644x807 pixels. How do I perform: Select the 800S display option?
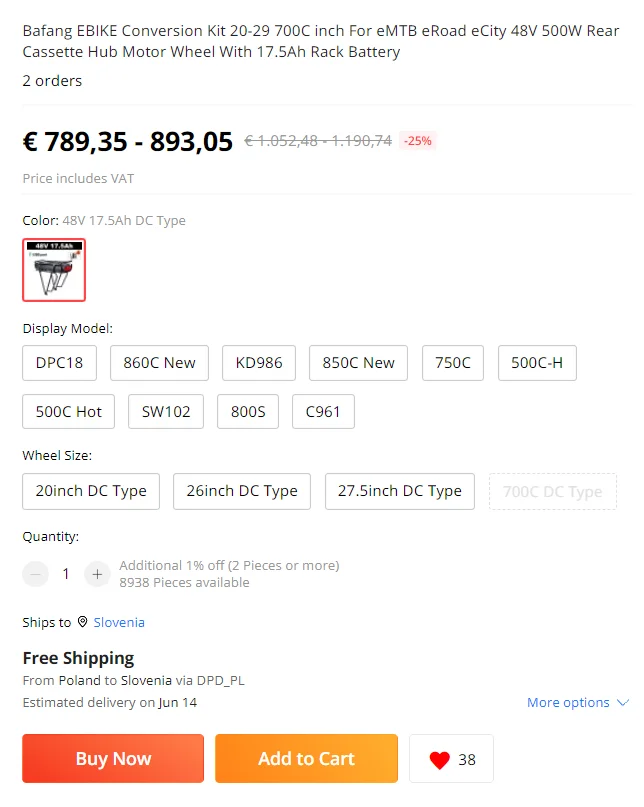point(248,412)
